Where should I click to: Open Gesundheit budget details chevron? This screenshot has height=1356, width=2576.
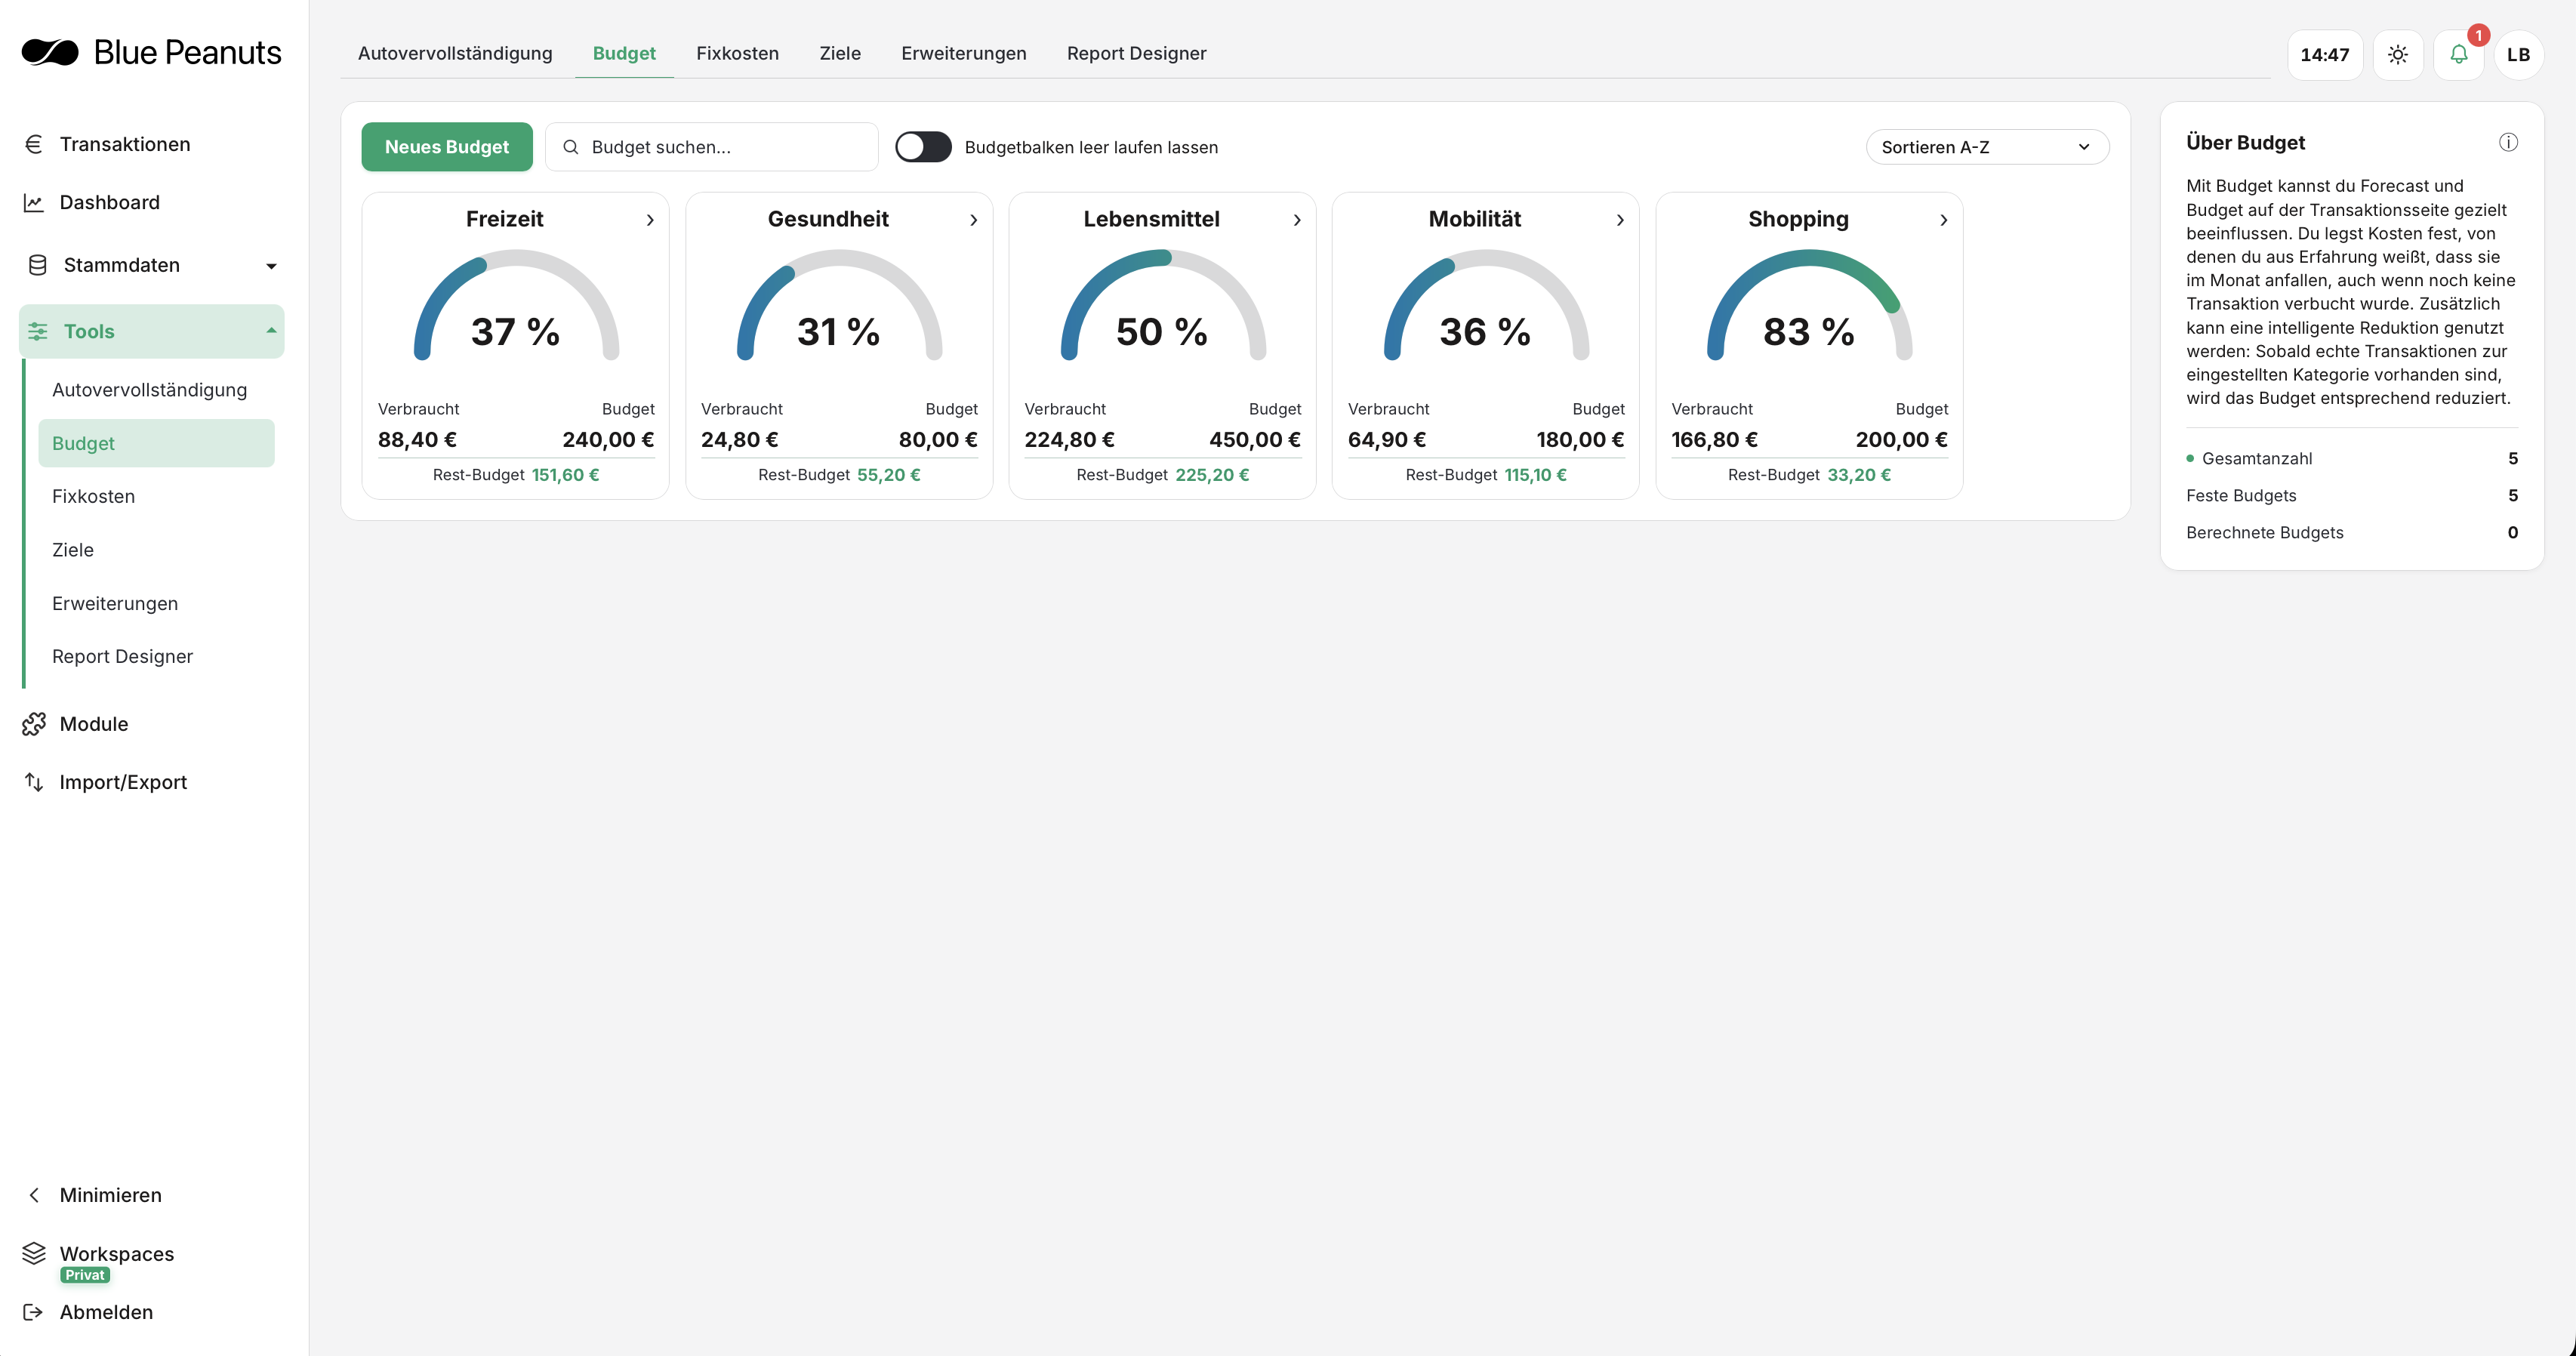click(x=973, y=220)
